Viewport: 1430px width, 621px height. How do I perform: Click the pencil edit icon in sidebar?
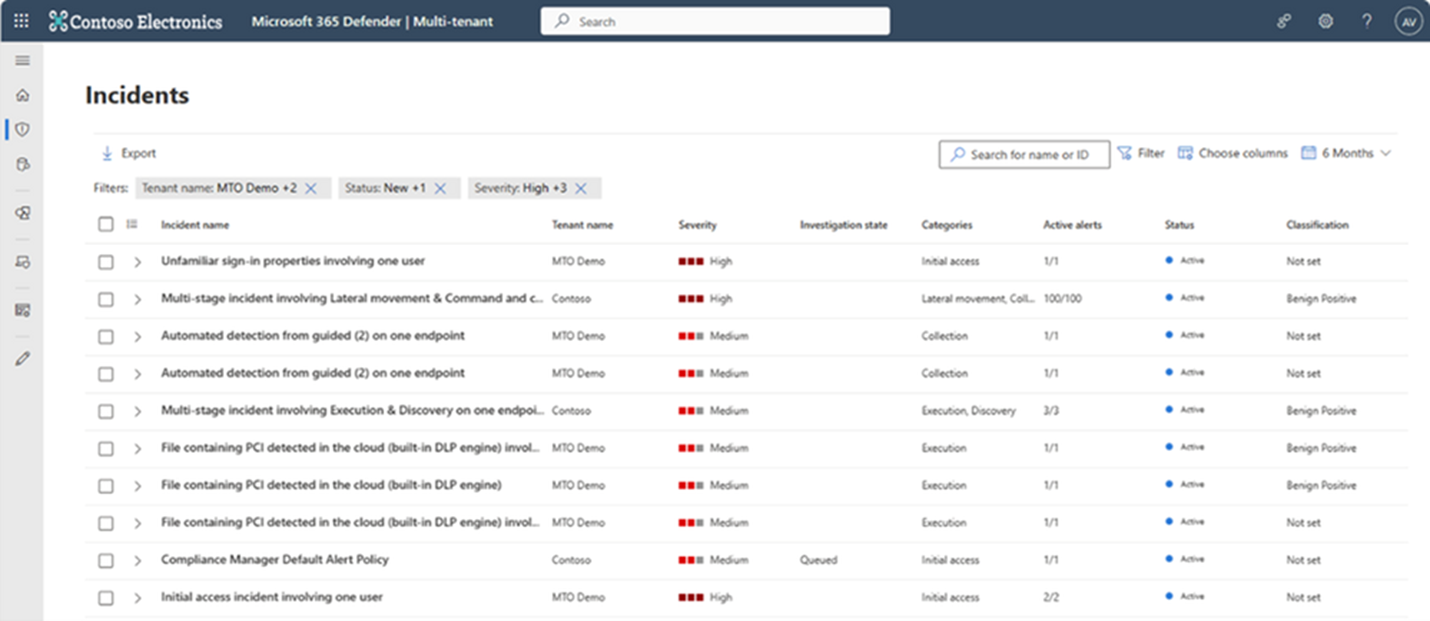tap(22, 358)
